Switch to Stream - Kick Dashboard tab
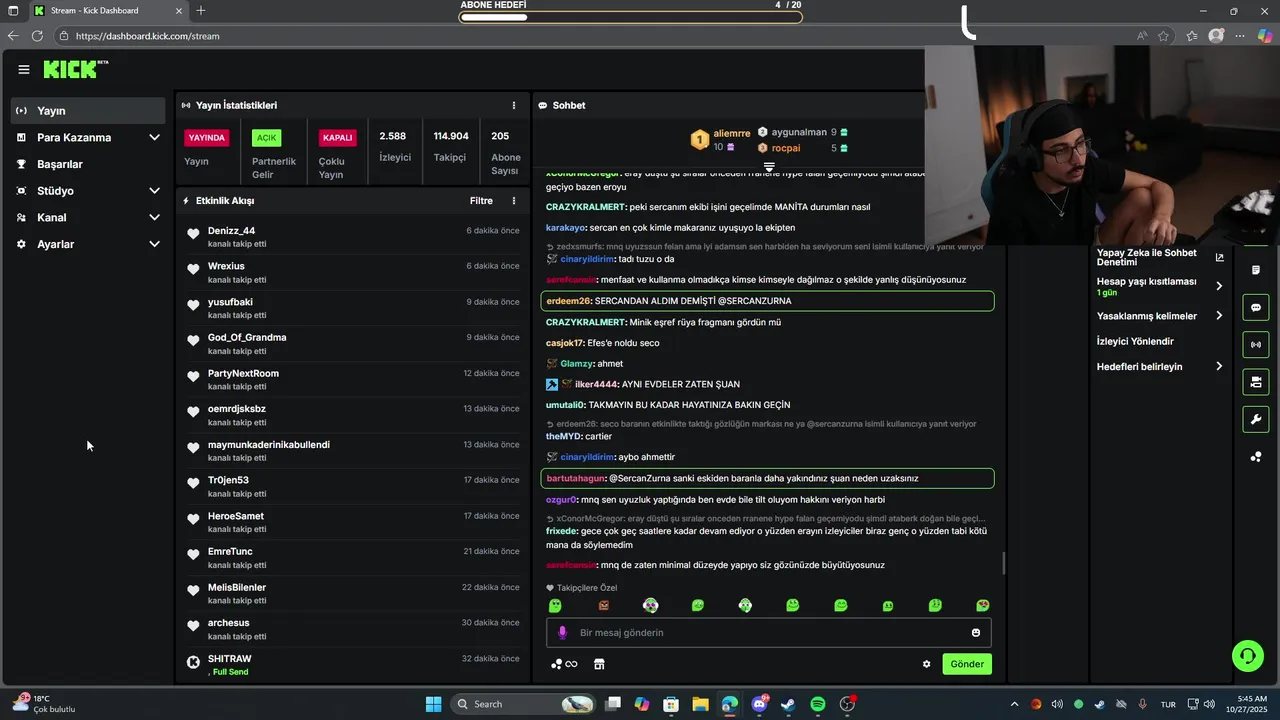1280x720 pixels. 107,10
